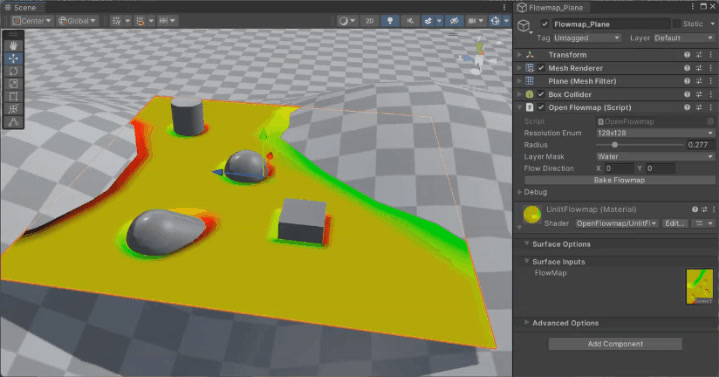Disable the Mesh Renderer component checkbox
The width and height of the screenshot is (719, 377).
tap(541, 68)
